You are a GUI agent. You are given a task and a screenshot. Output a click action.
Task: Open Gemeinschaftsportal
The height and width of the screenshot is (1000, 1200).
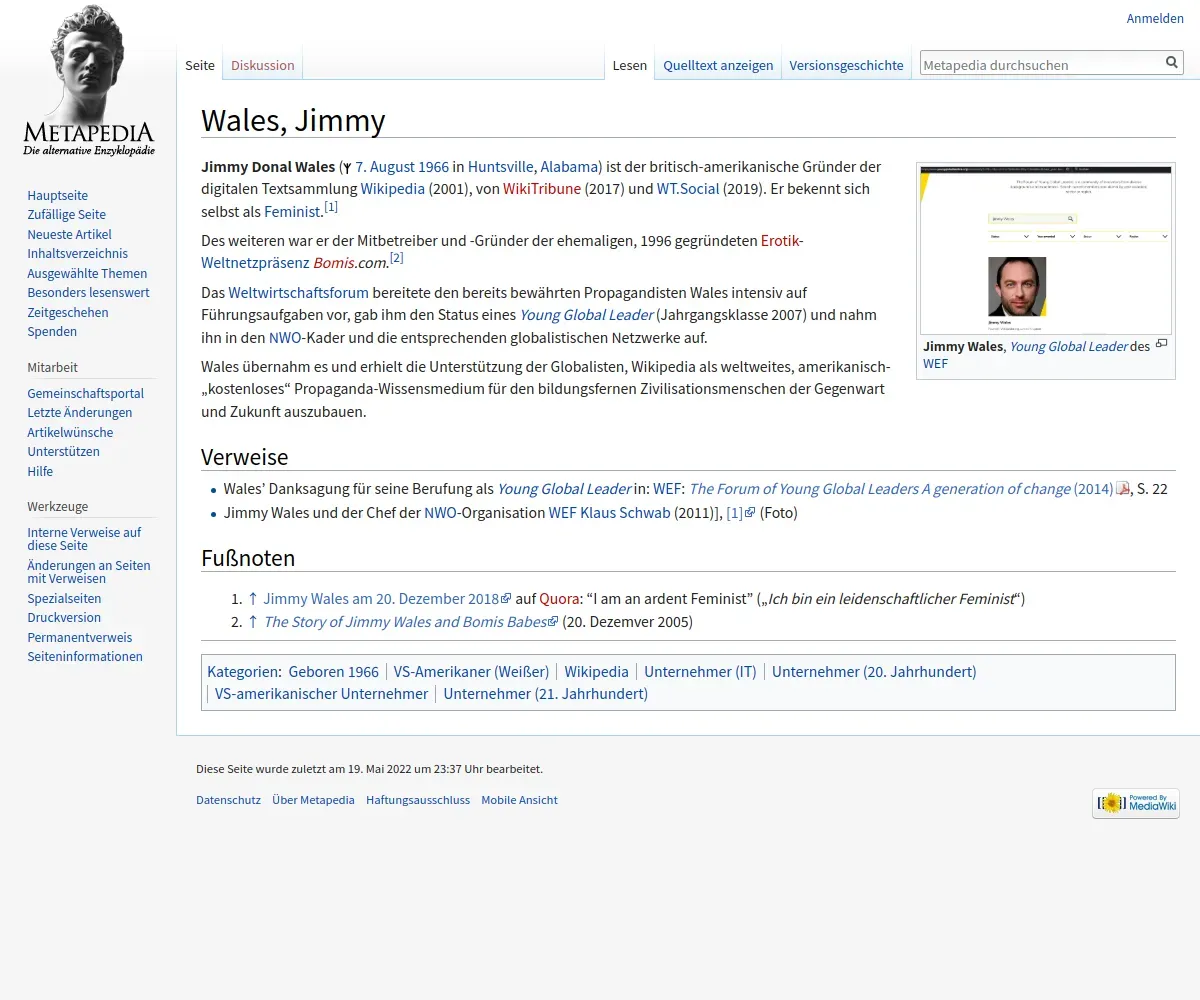[85, 393]
